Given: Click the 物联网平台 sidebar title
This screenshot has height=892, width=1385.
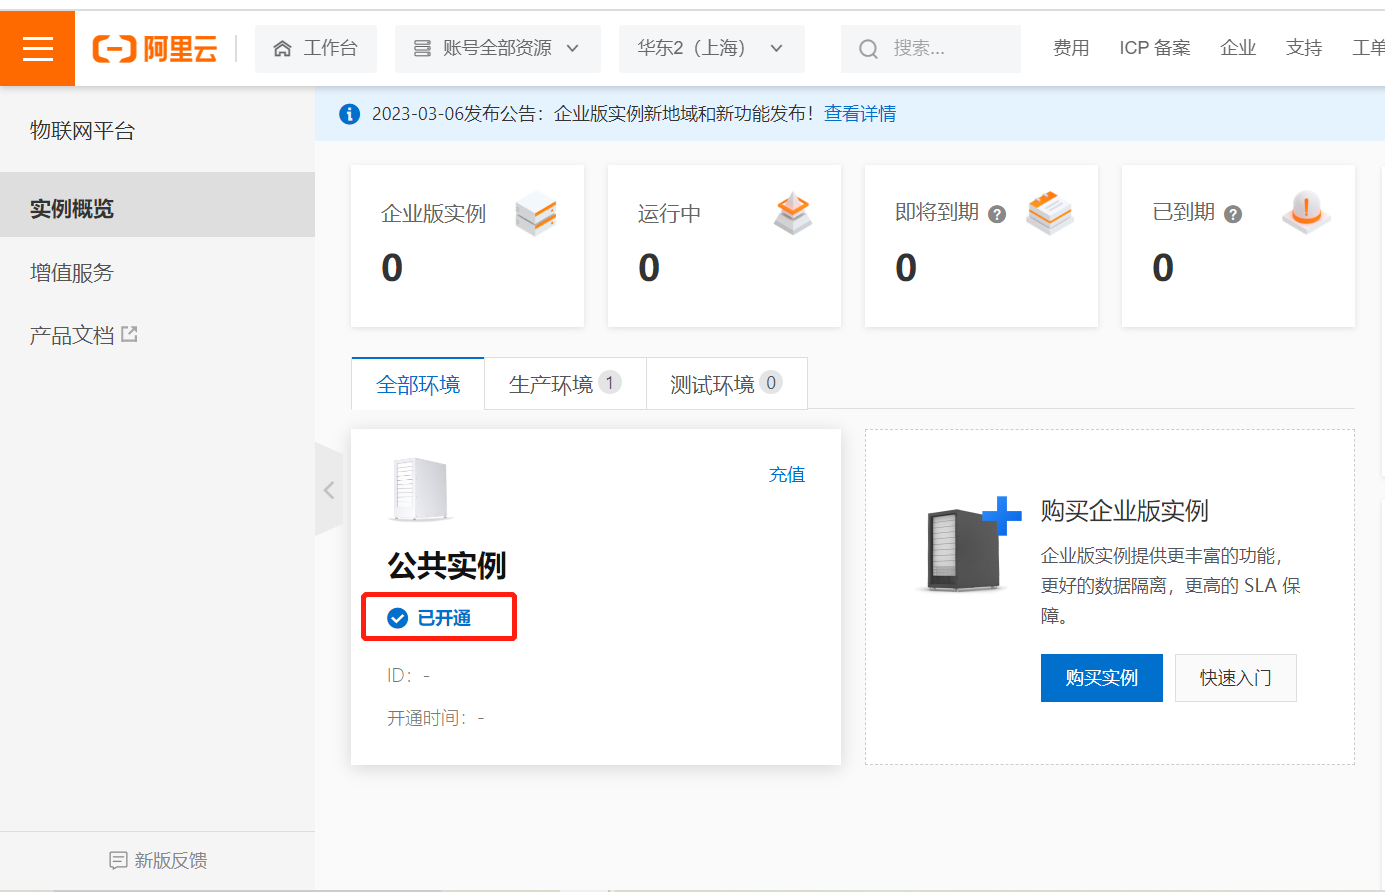Looking at the screenshot, I should [x=82, y=131].
